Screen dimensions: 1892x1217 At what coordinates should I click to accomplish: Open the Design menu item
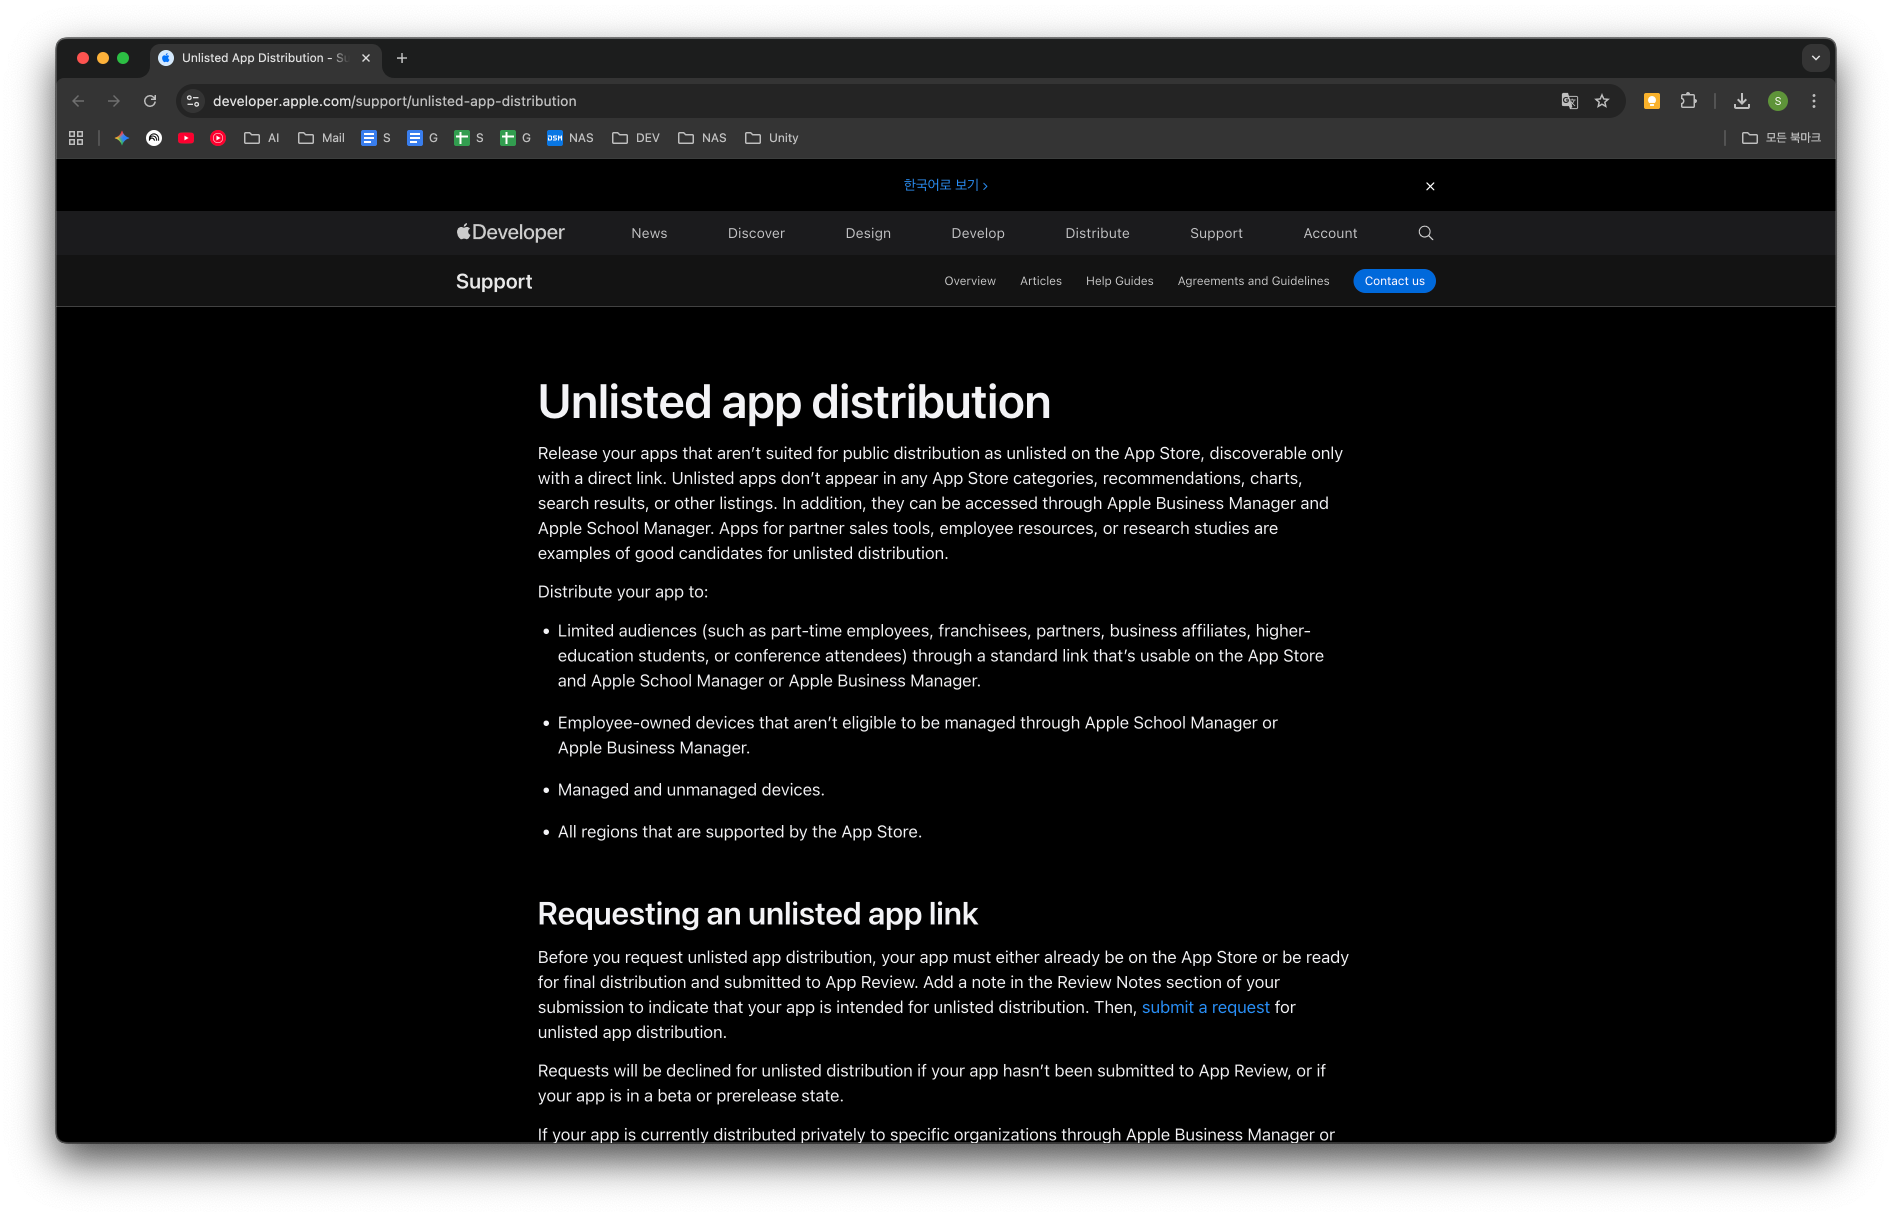point(868,233)
